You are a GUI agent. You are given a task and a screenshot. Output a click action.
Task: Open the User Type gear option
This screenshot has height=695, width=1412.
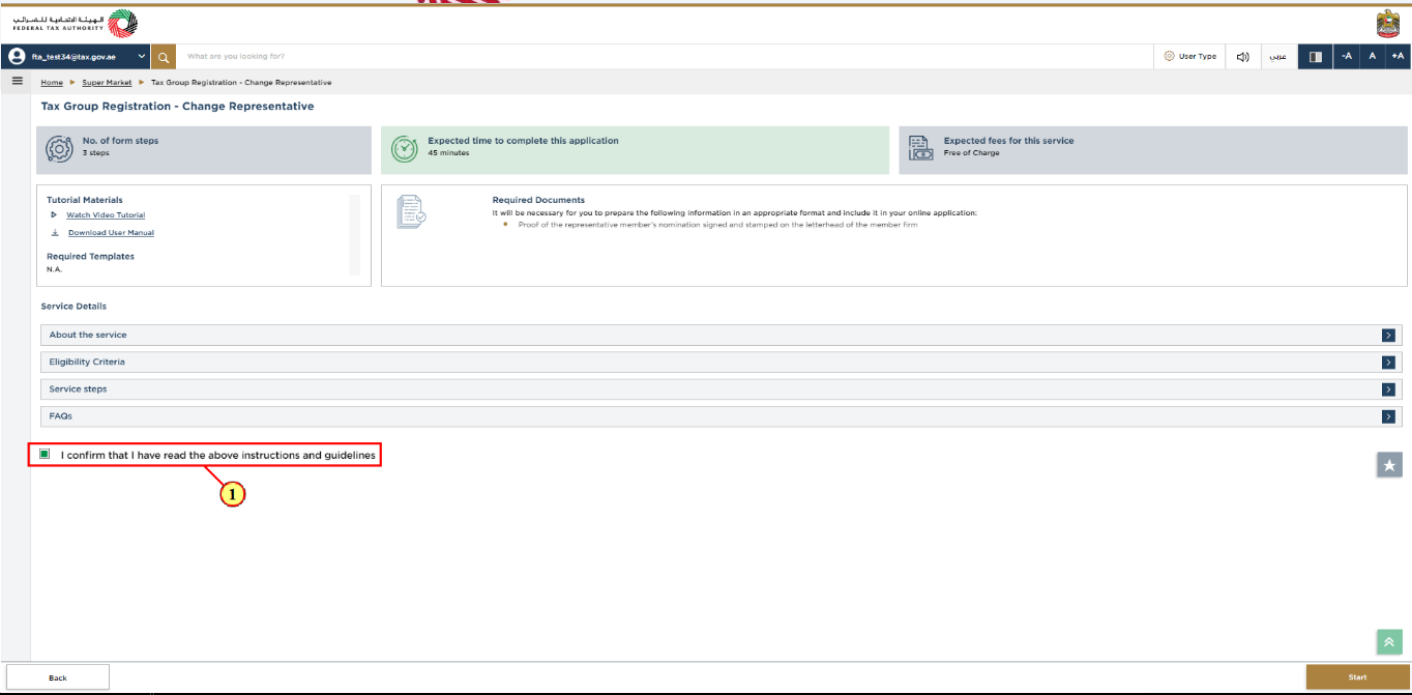pyautogui.click(x=1190, y=57)
